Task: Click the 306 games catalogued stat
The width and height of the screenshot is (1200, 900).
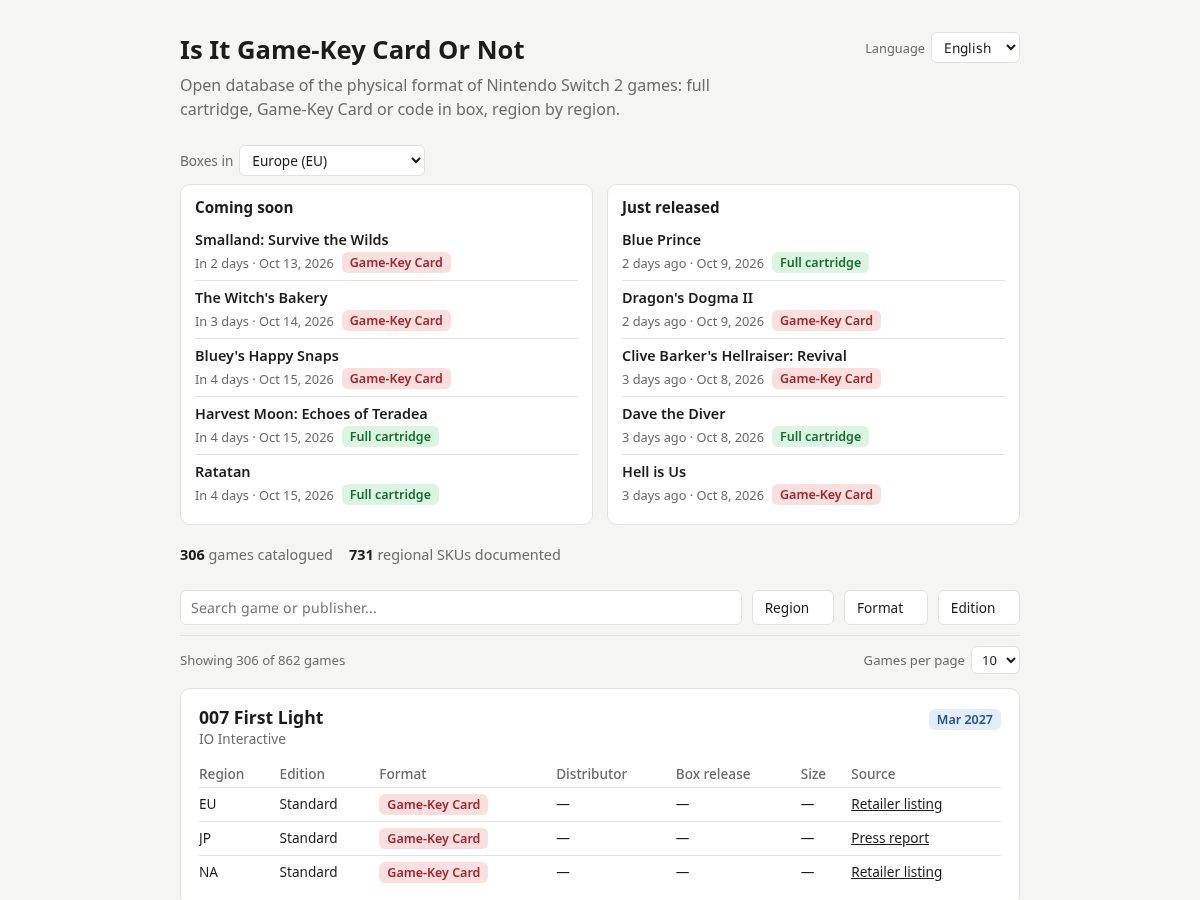Action: (256, 555)
